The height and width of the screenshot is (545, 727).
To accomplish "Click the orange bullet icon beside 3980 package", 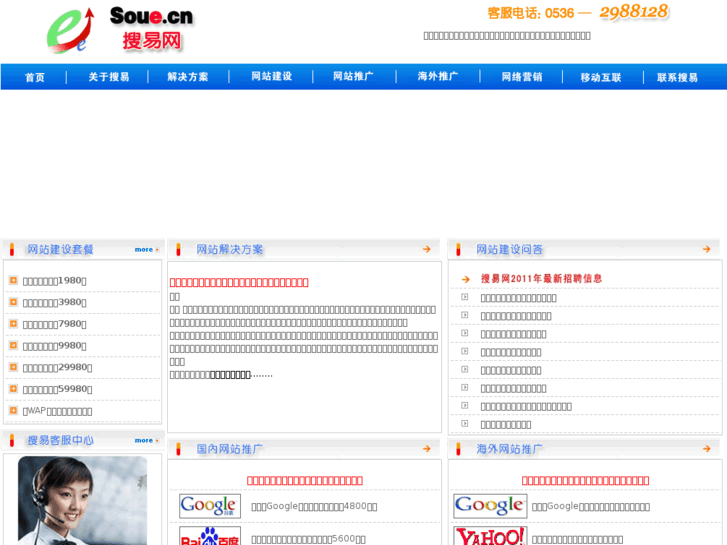I will click(13, 302).
